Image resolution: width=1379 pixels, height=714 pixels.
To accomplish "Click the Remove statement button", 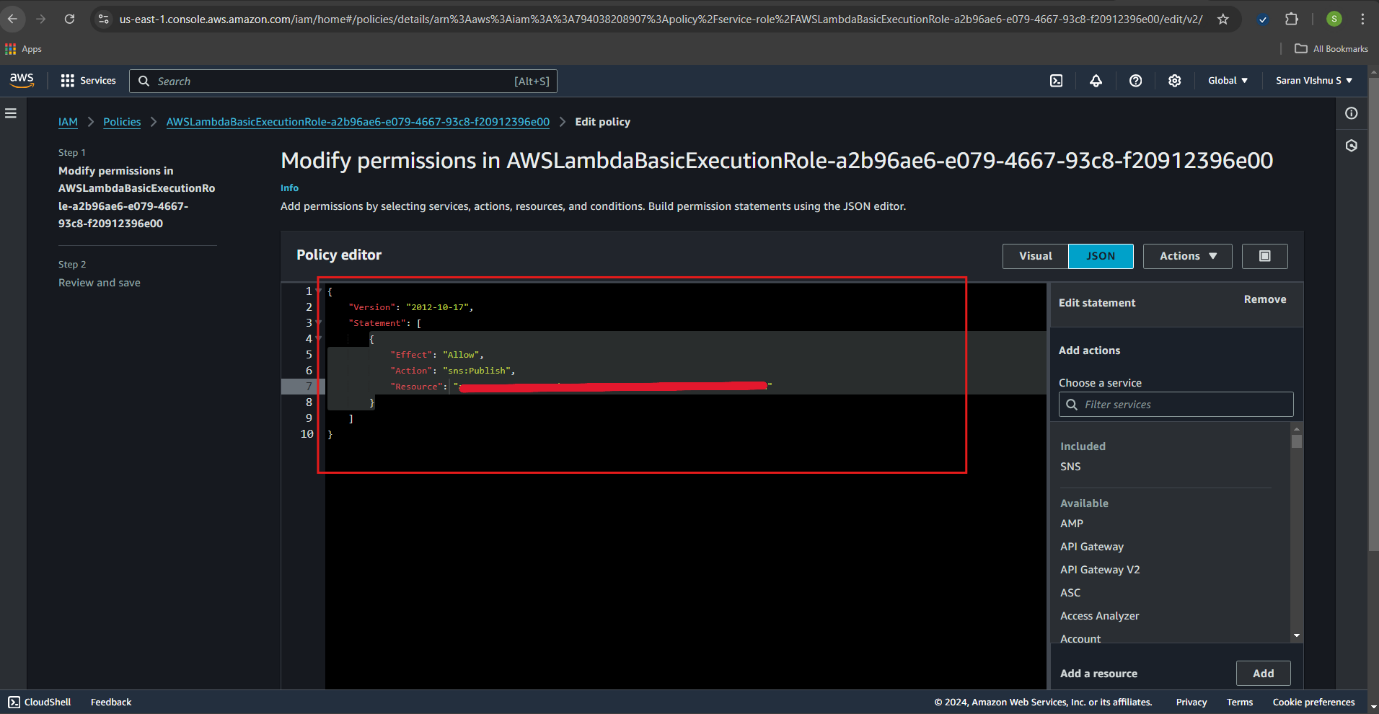I will point(1264,300).
